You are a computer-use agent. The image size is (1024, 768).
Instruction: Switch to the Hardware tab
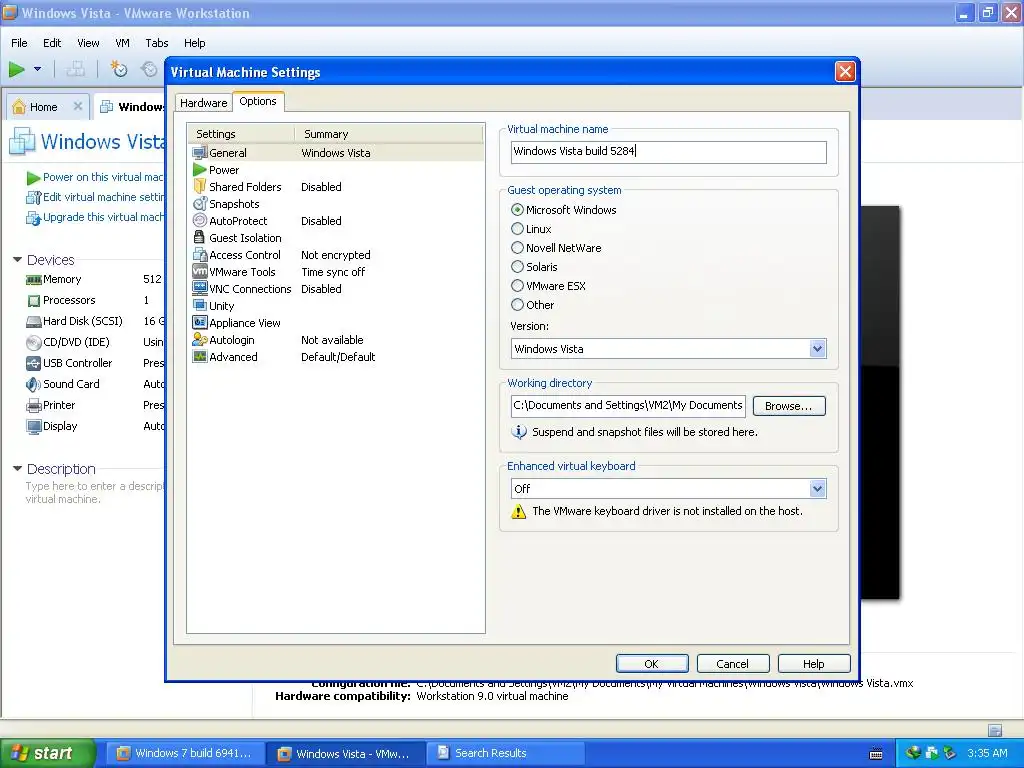[203, 103]
